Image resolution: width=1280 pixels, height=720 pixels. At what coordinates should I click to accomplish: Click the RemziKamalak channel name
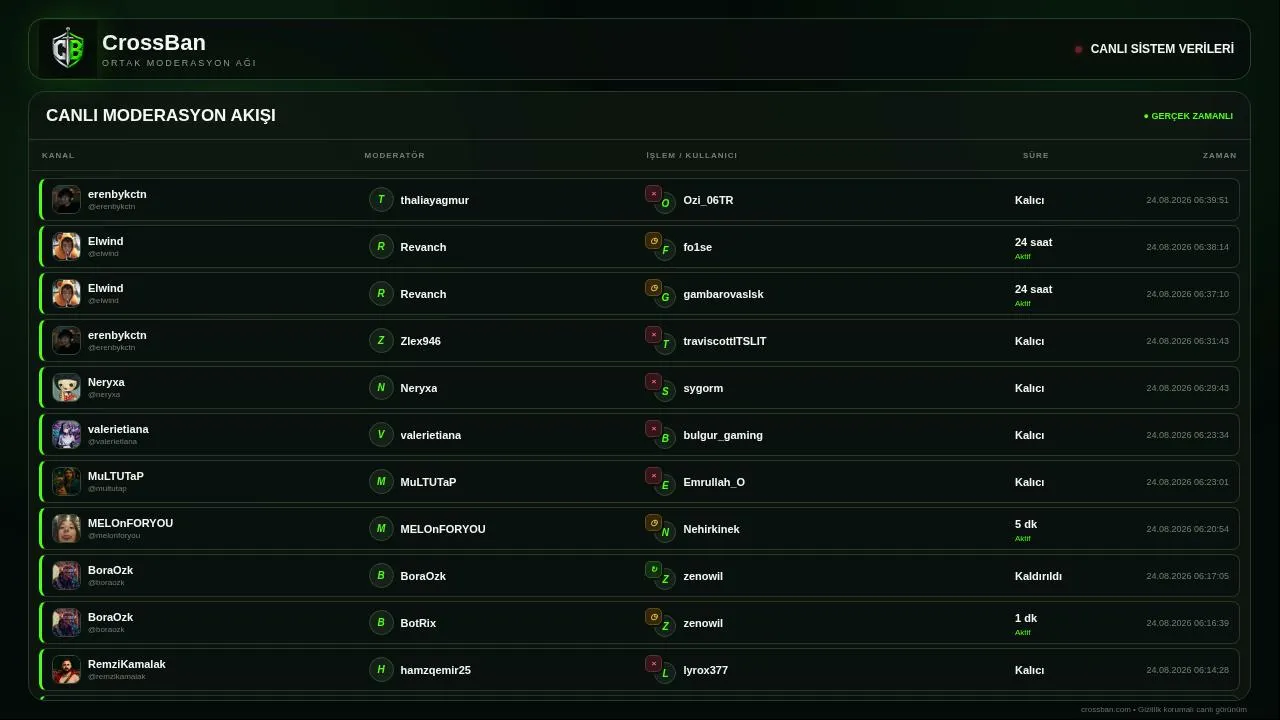click(x=127, y=664)
